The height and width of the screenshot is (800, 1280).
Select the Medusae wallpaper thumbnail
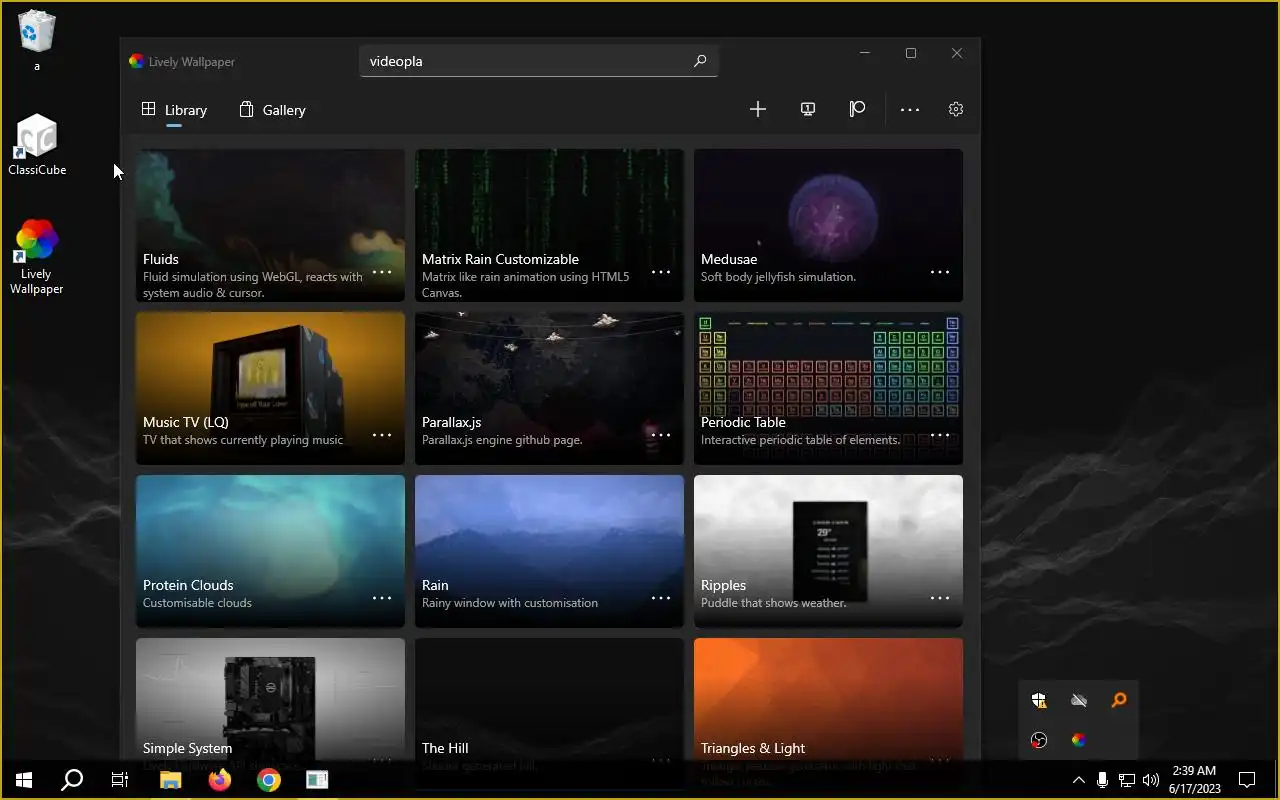tap(828, 225)
